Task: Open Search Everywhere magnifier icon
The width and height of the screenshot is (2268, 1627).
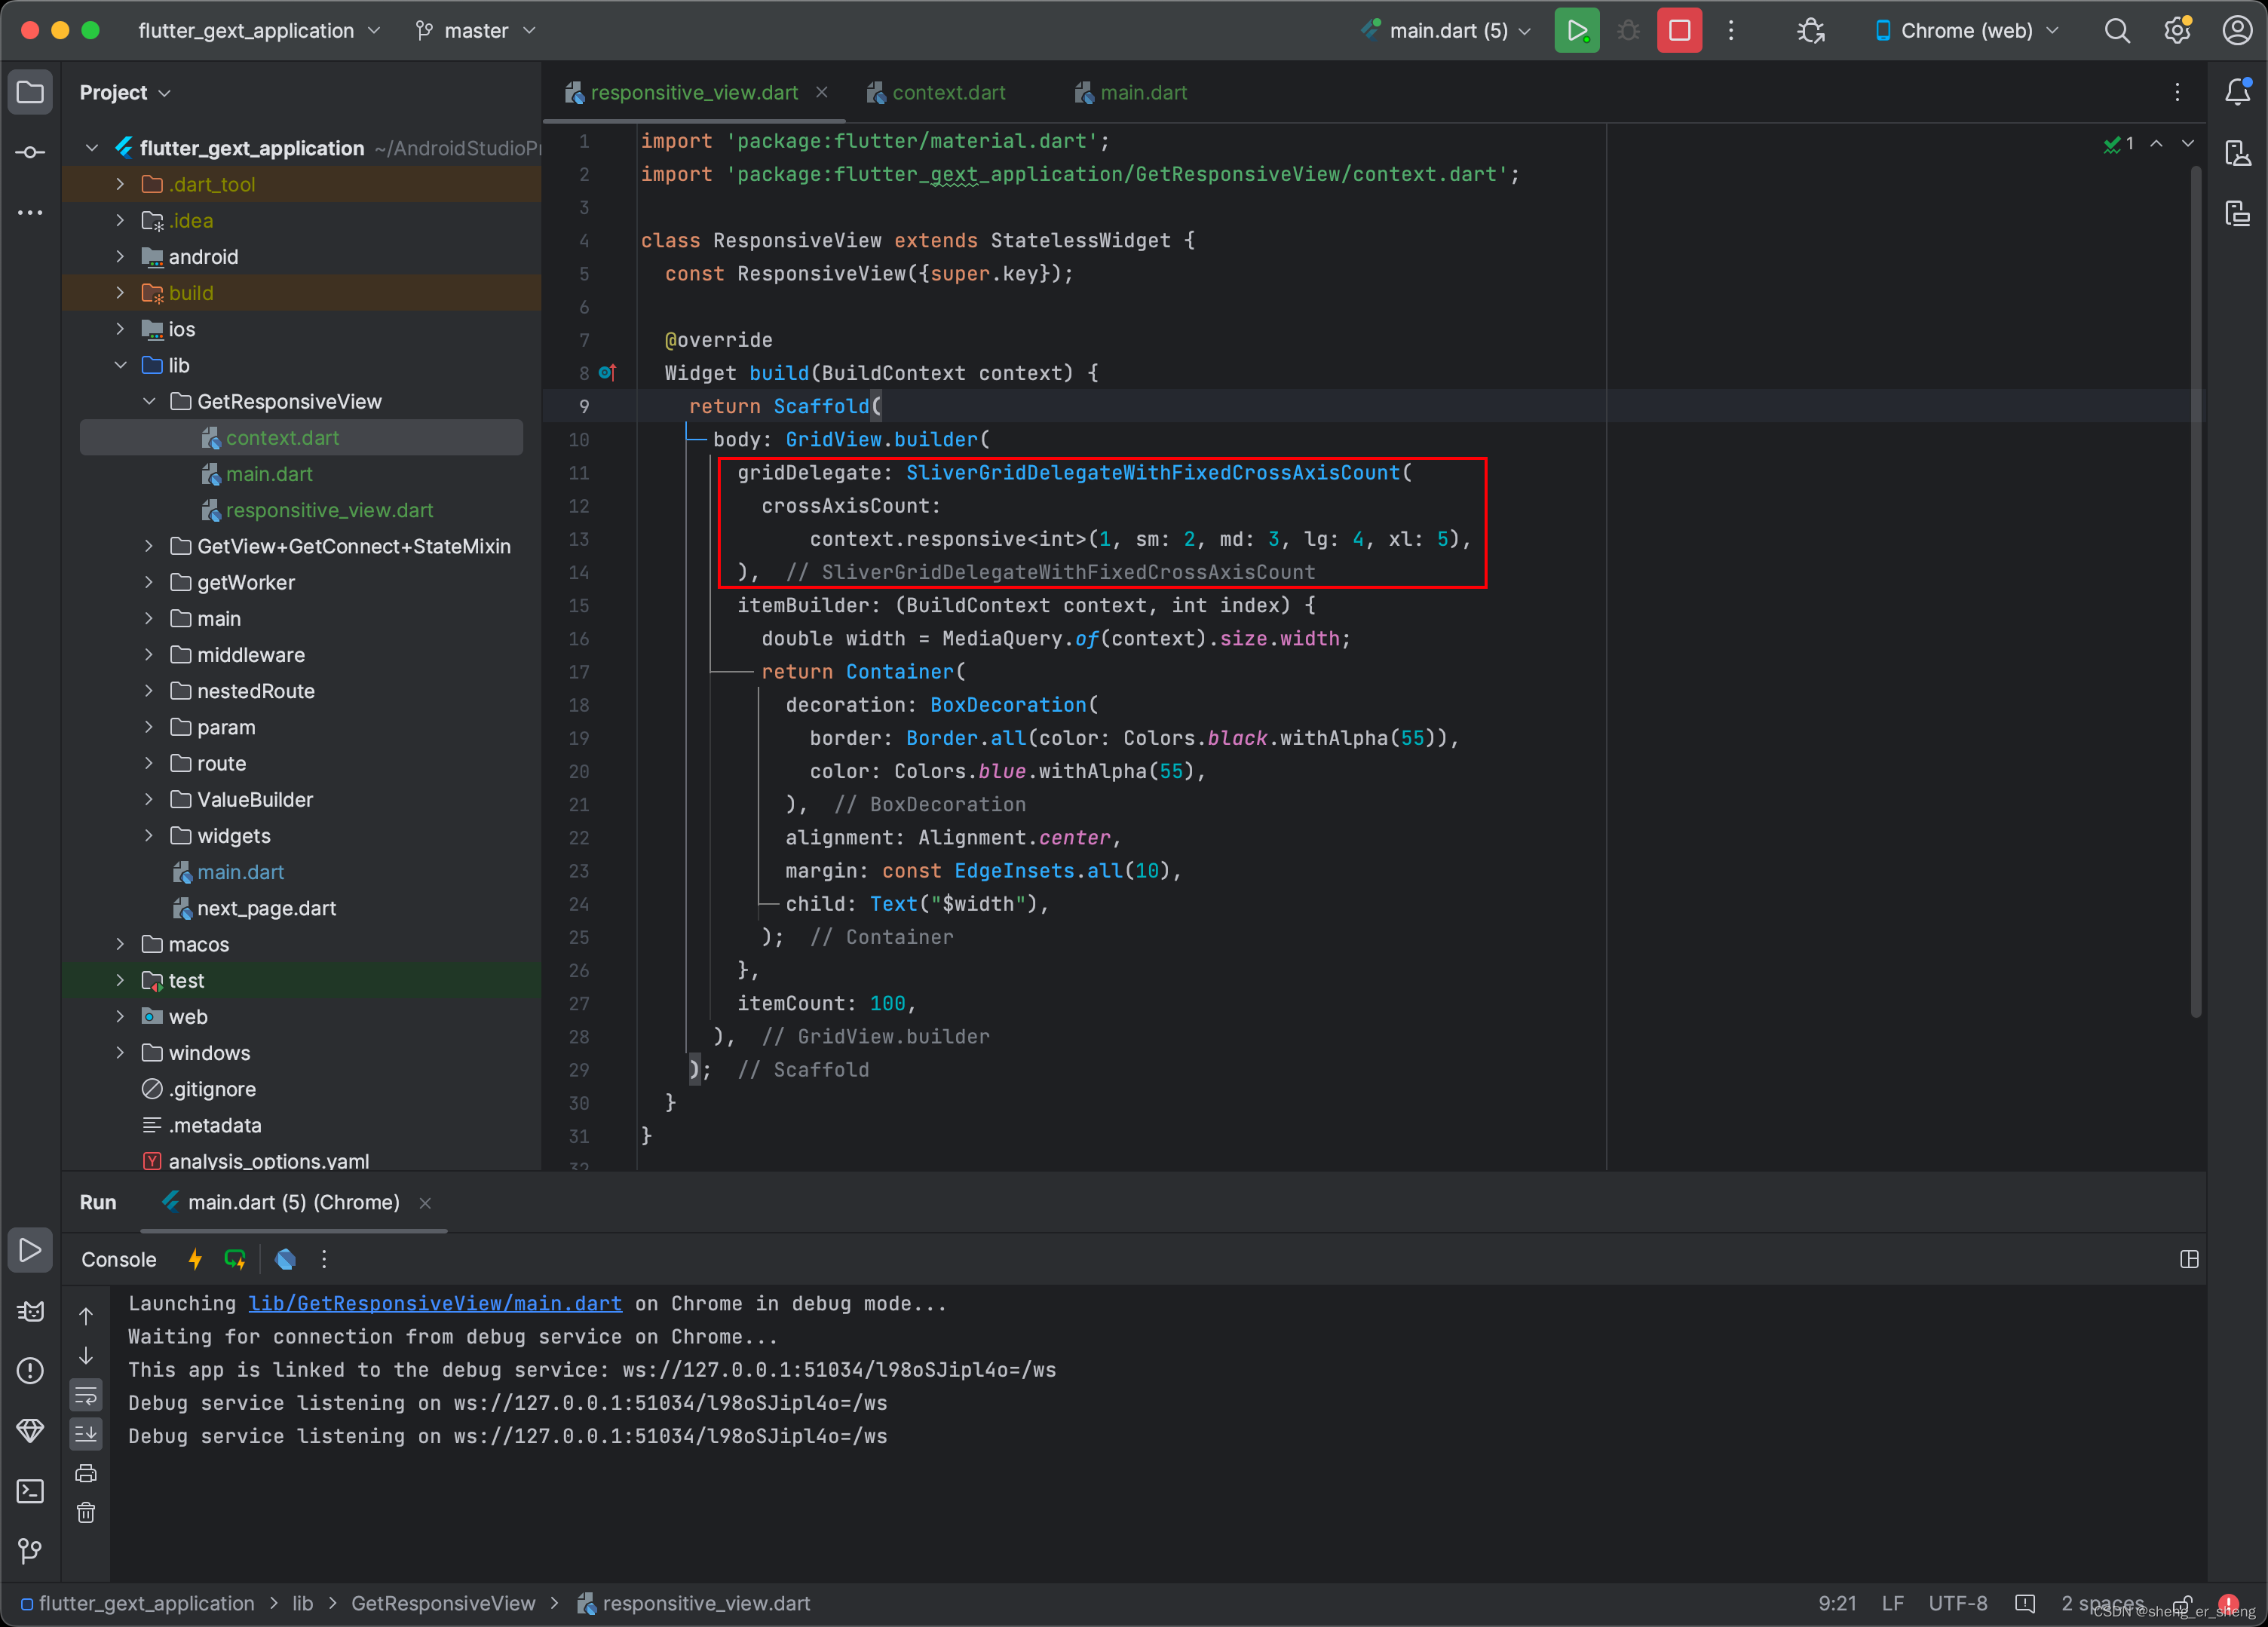Action: tap(2117, 31)
